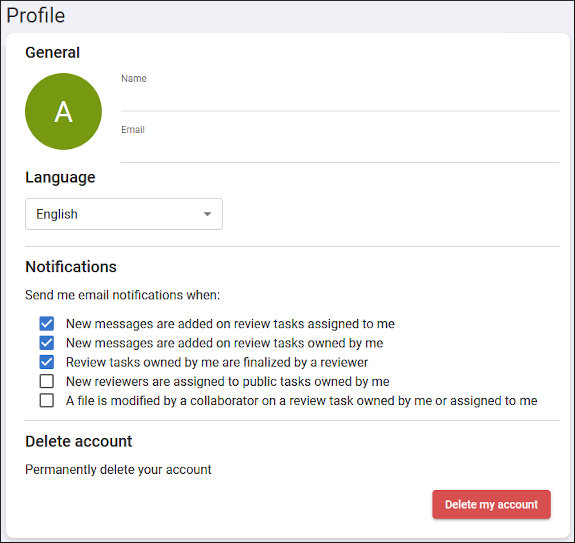Uncheck new messages on tasks assigned to me
Image resolution: width=575 pixels, height=543 pixels.
tap(47, 324)
